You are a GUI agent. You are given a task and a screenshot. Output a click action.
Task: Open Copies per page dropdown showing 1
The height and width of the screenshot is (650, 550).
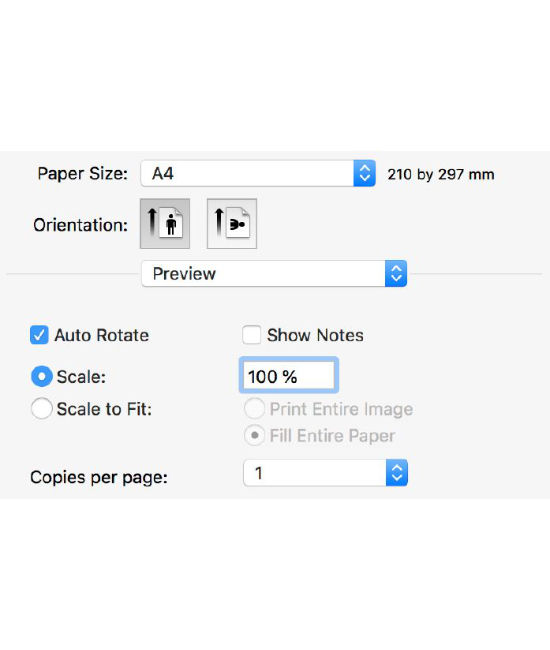(x=325, y=473)
